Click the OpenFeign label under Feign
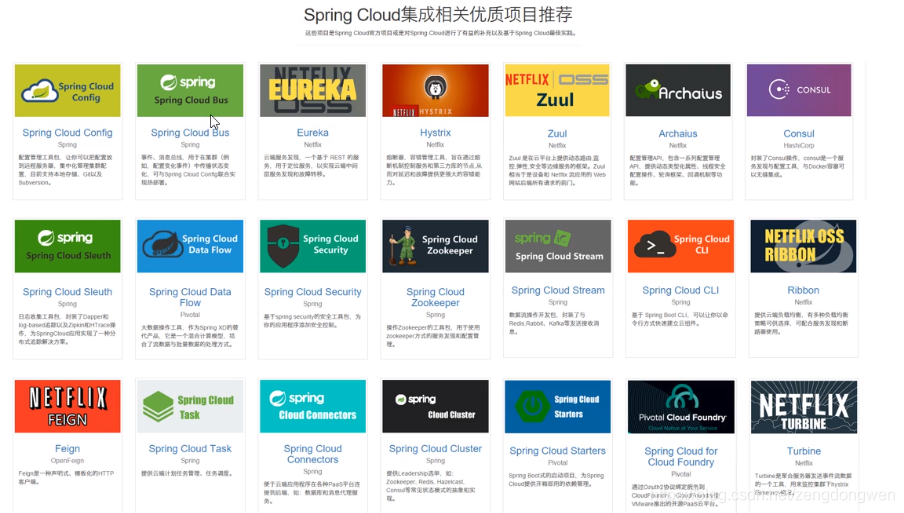Image resolution: width=904 pixels, height=513 pixels. pyautogui.click(x=67, y=461)
